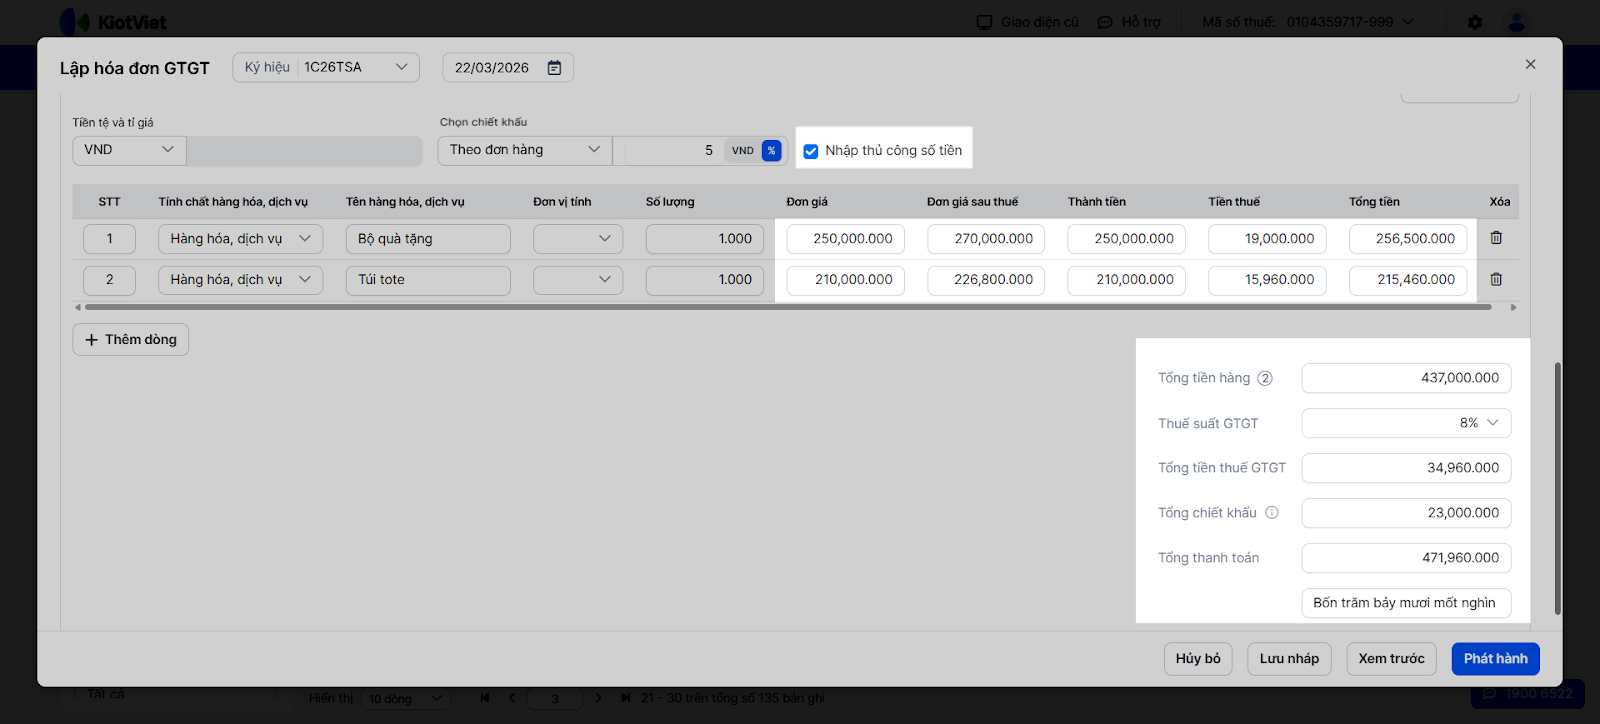
Task: Open Đơn vị tính dropdown for Bộ quà tặng
Action: point(578,239)
